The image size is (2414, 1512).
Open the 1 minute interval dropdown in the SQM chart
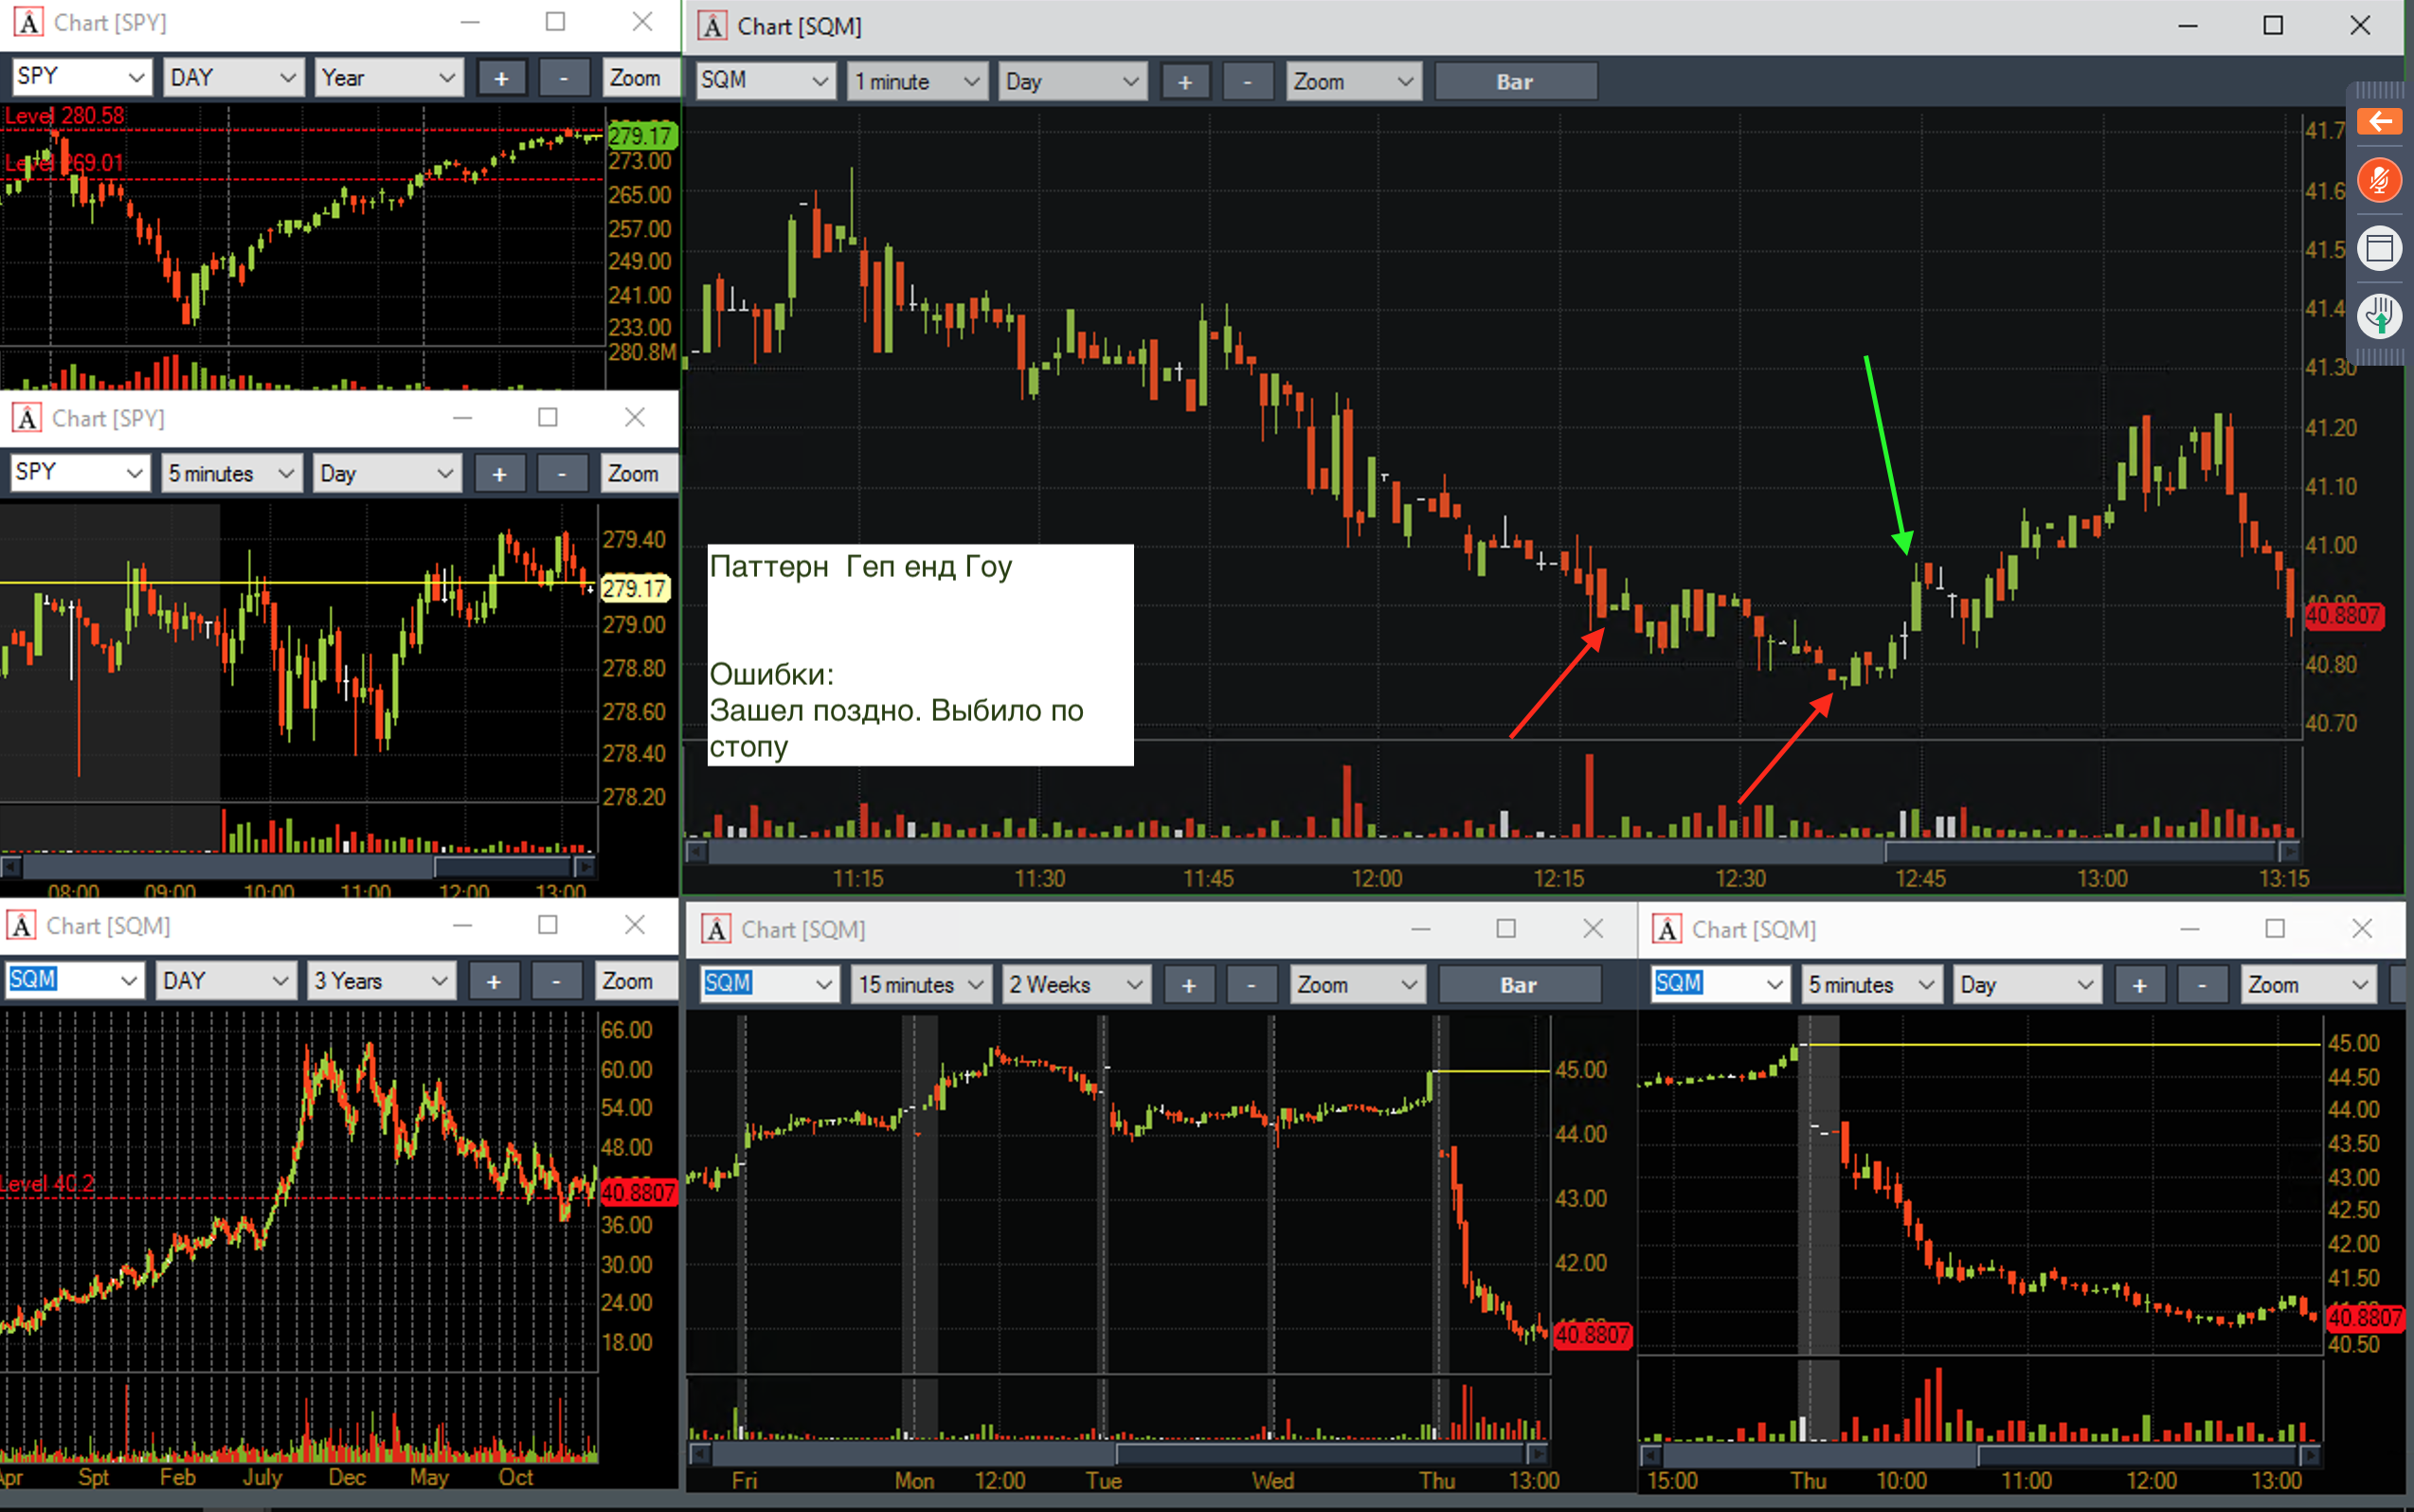click(918, 82)
